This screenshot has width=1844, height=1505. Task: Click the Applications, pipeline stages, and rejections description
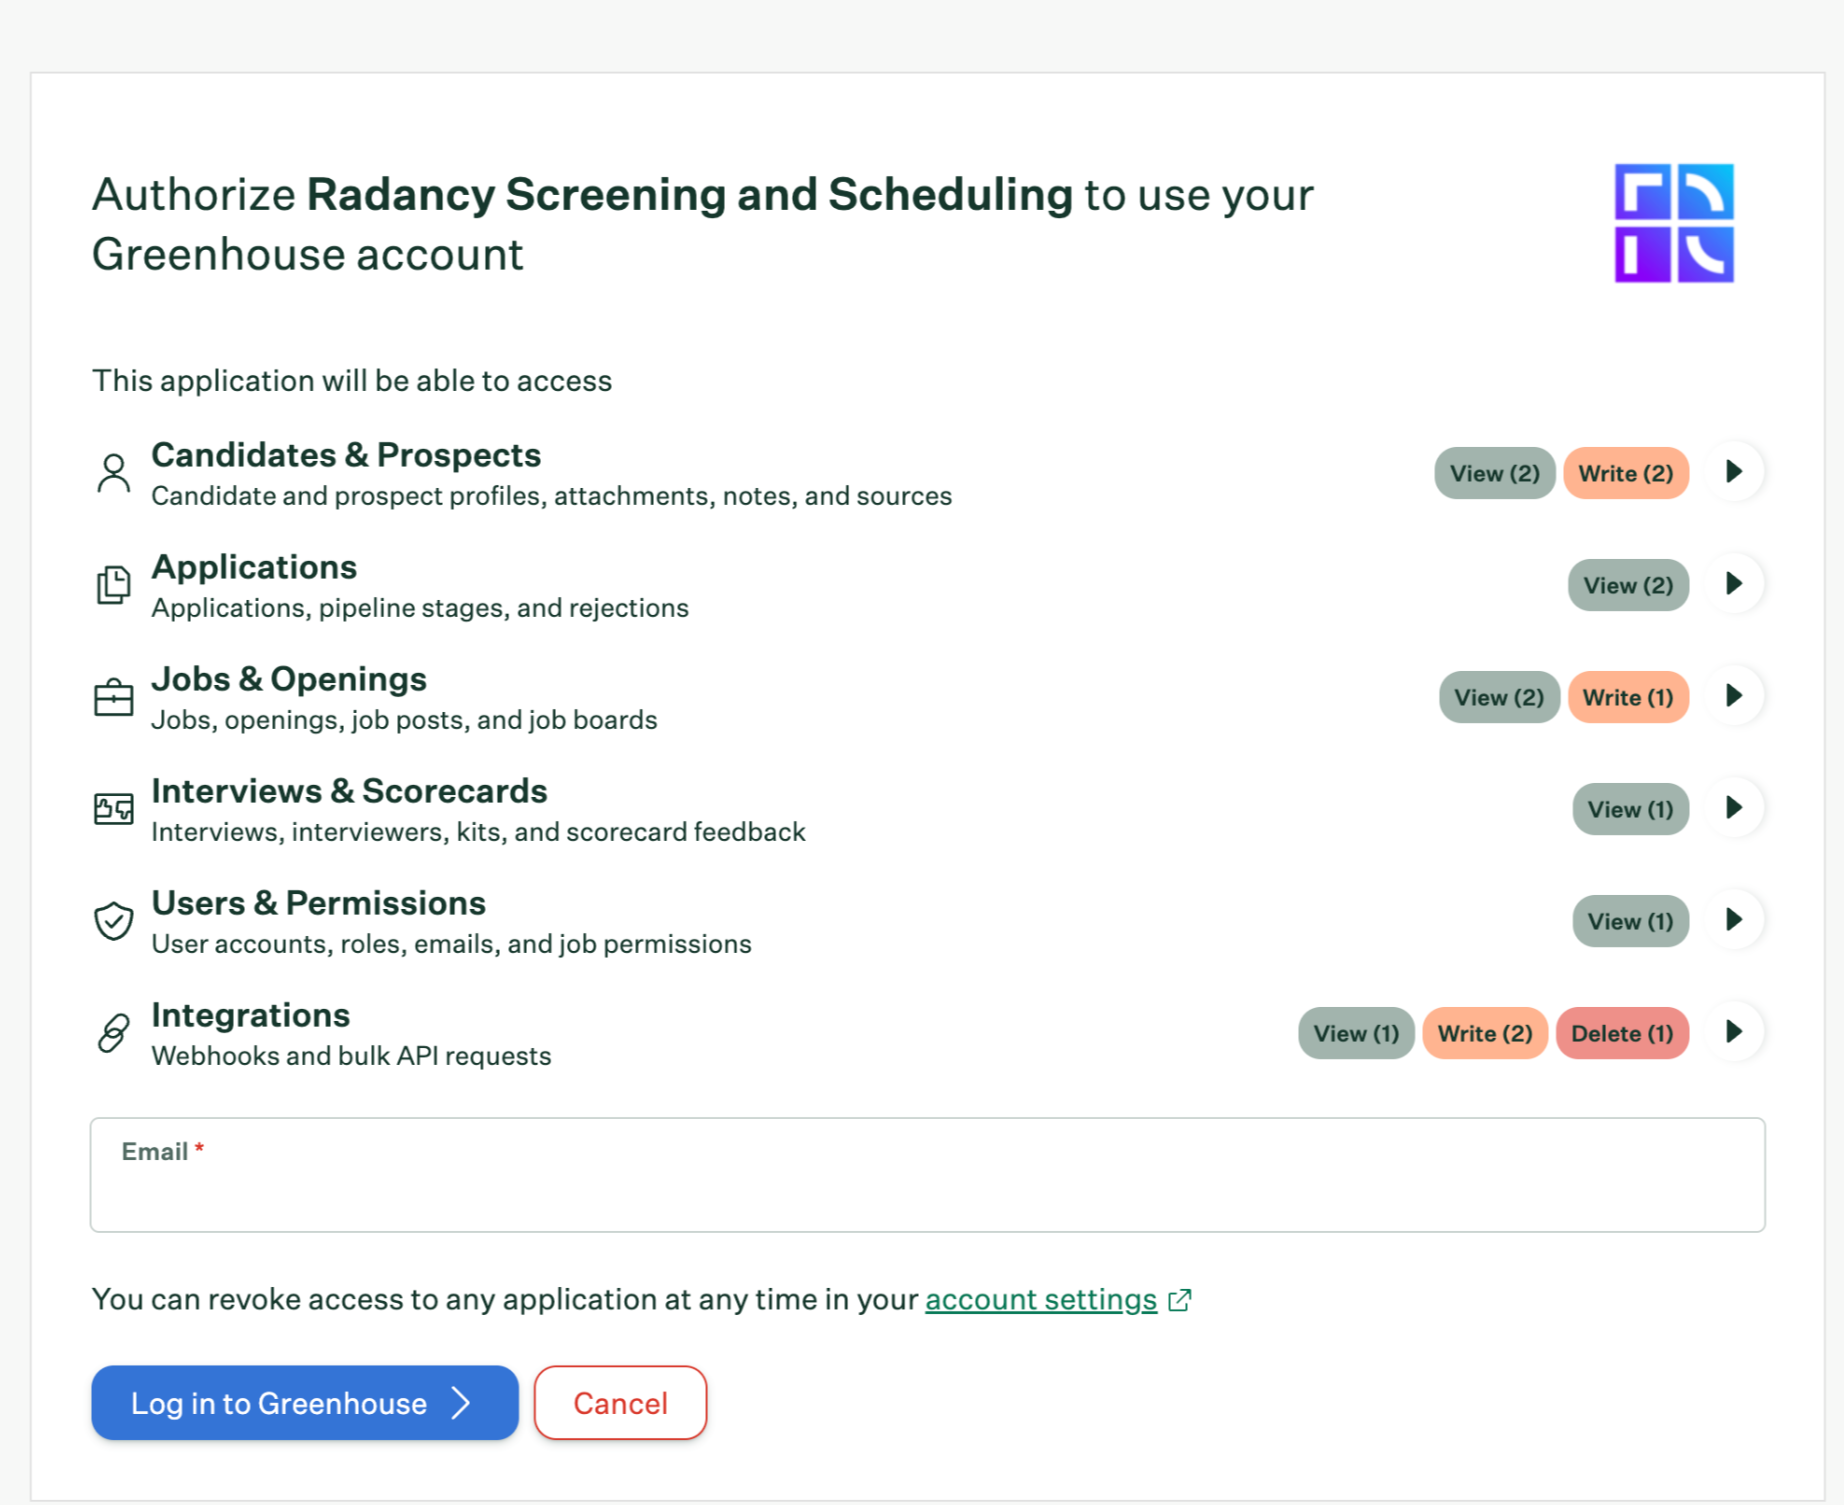pyautogui.click(x=420, y=608)
